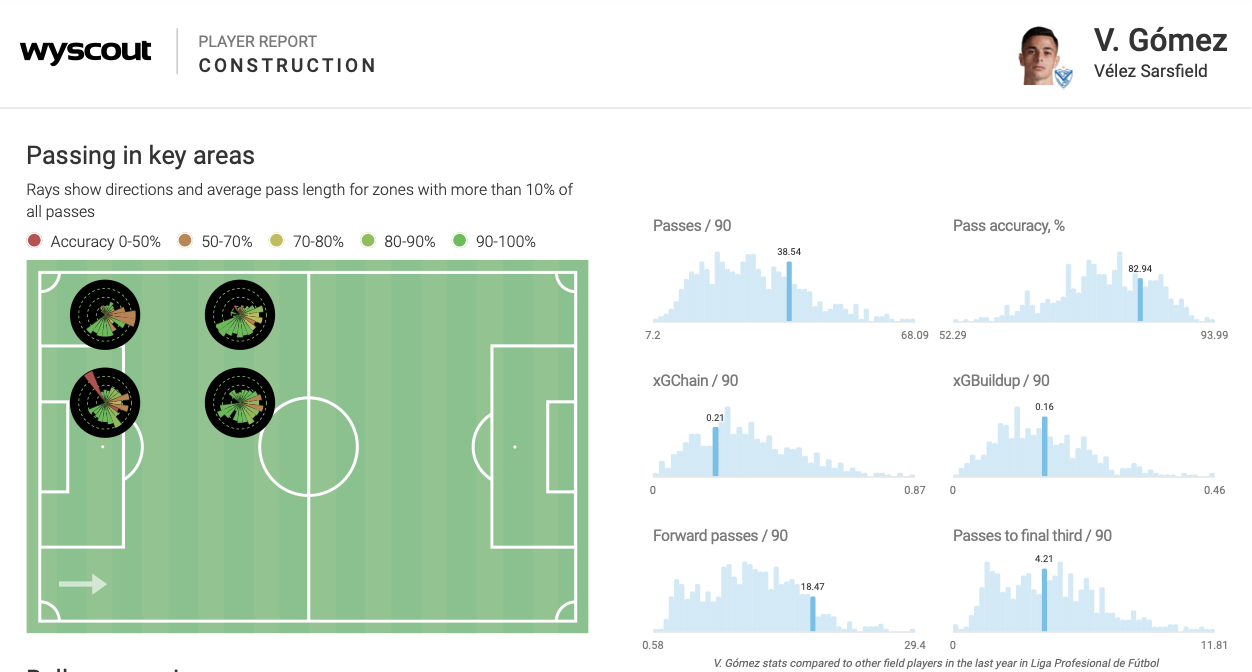The image size is (1252, 672).
Task: Click the Passing in key areas heading
Action: pos(140,155)
